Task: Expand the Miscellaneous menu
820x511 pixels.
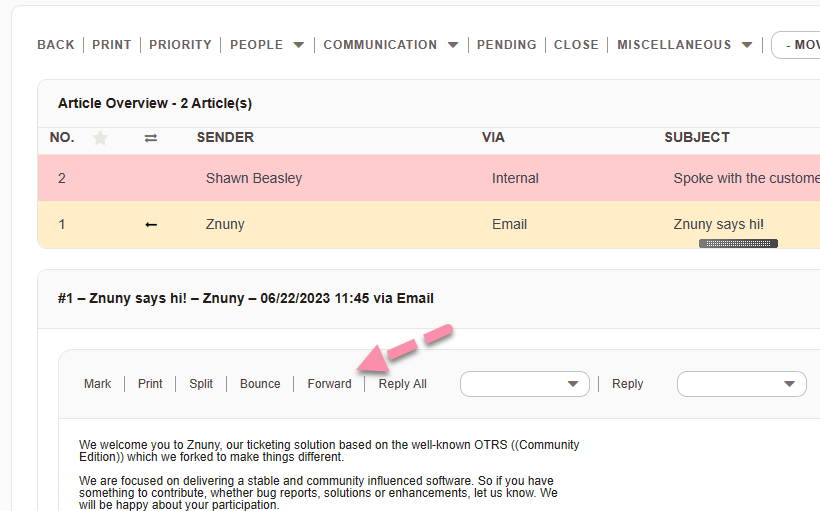Action: [684, 45]
